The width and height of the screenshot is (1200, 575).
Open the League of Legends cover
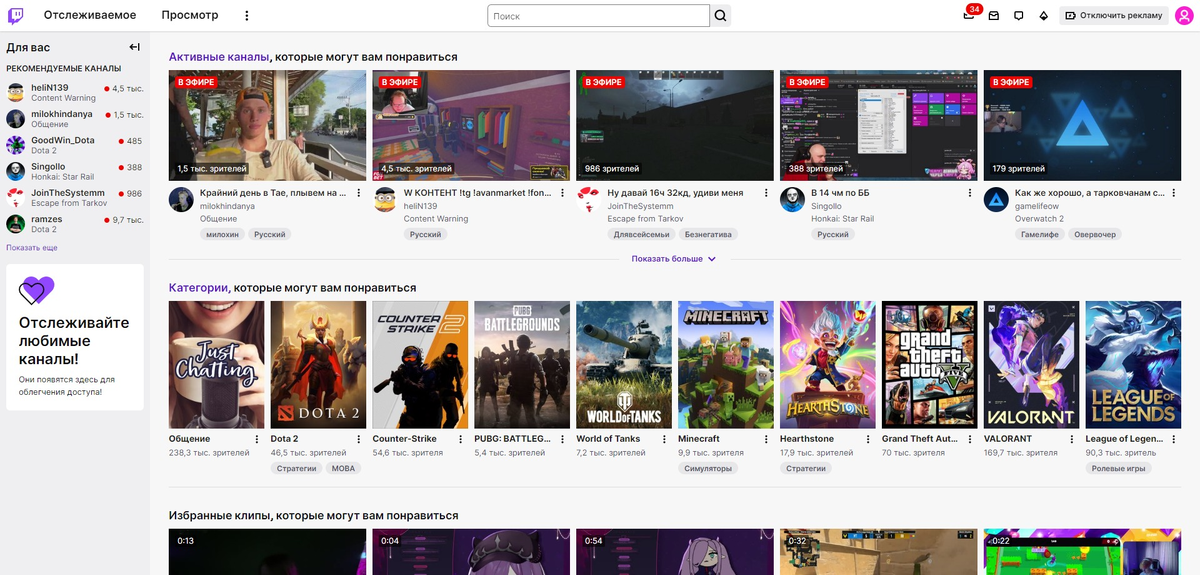(x=1134, y=365)
